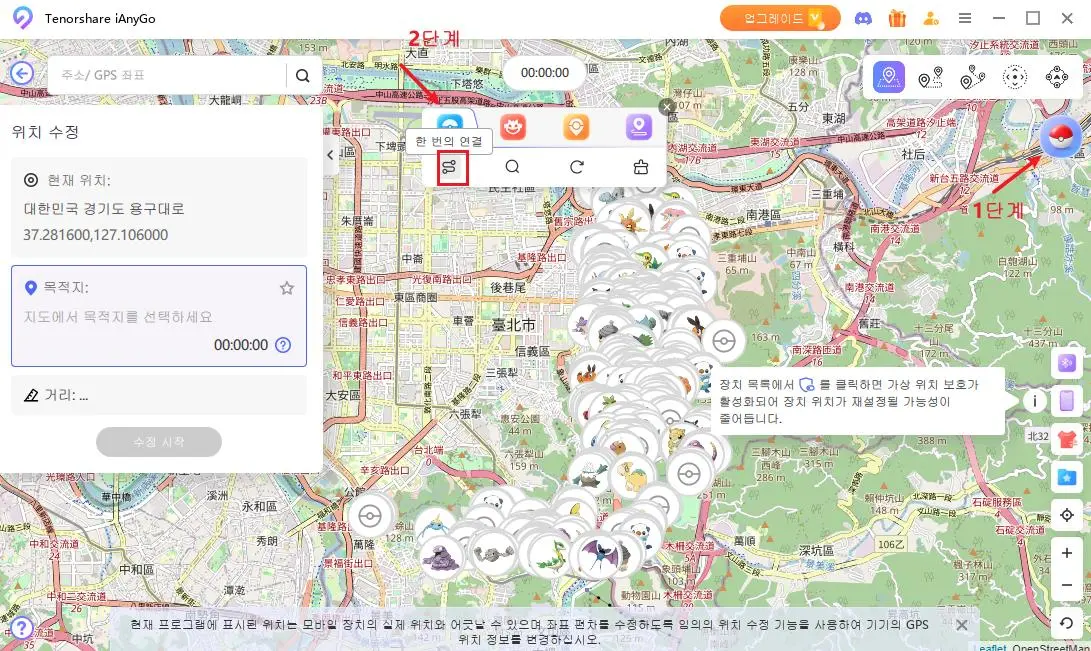Image resolution: width=1091 pixels, height=651 pixels.
Task: Dismiss the bottom GPS notice banner
Action: (x=962, y=625)
